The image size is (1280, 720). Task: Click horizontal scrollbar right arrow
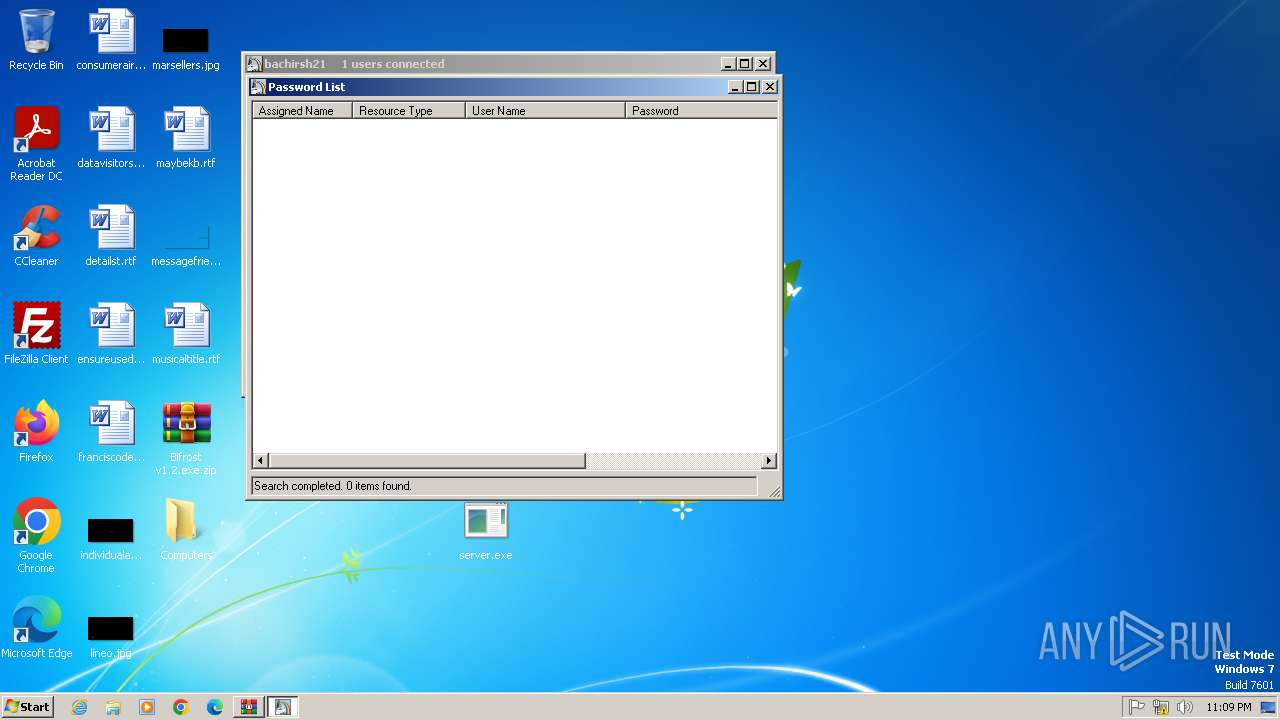tap(769, 461)
